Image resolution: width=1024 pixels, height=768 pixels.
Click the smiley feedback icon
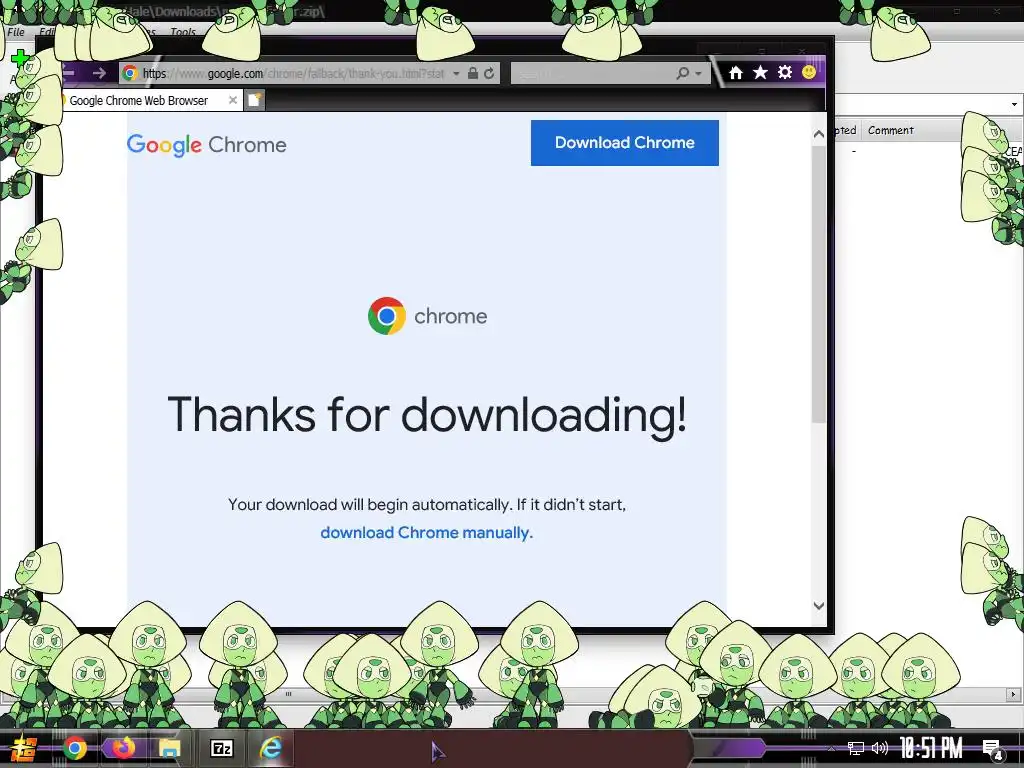(x=809, y=72)
